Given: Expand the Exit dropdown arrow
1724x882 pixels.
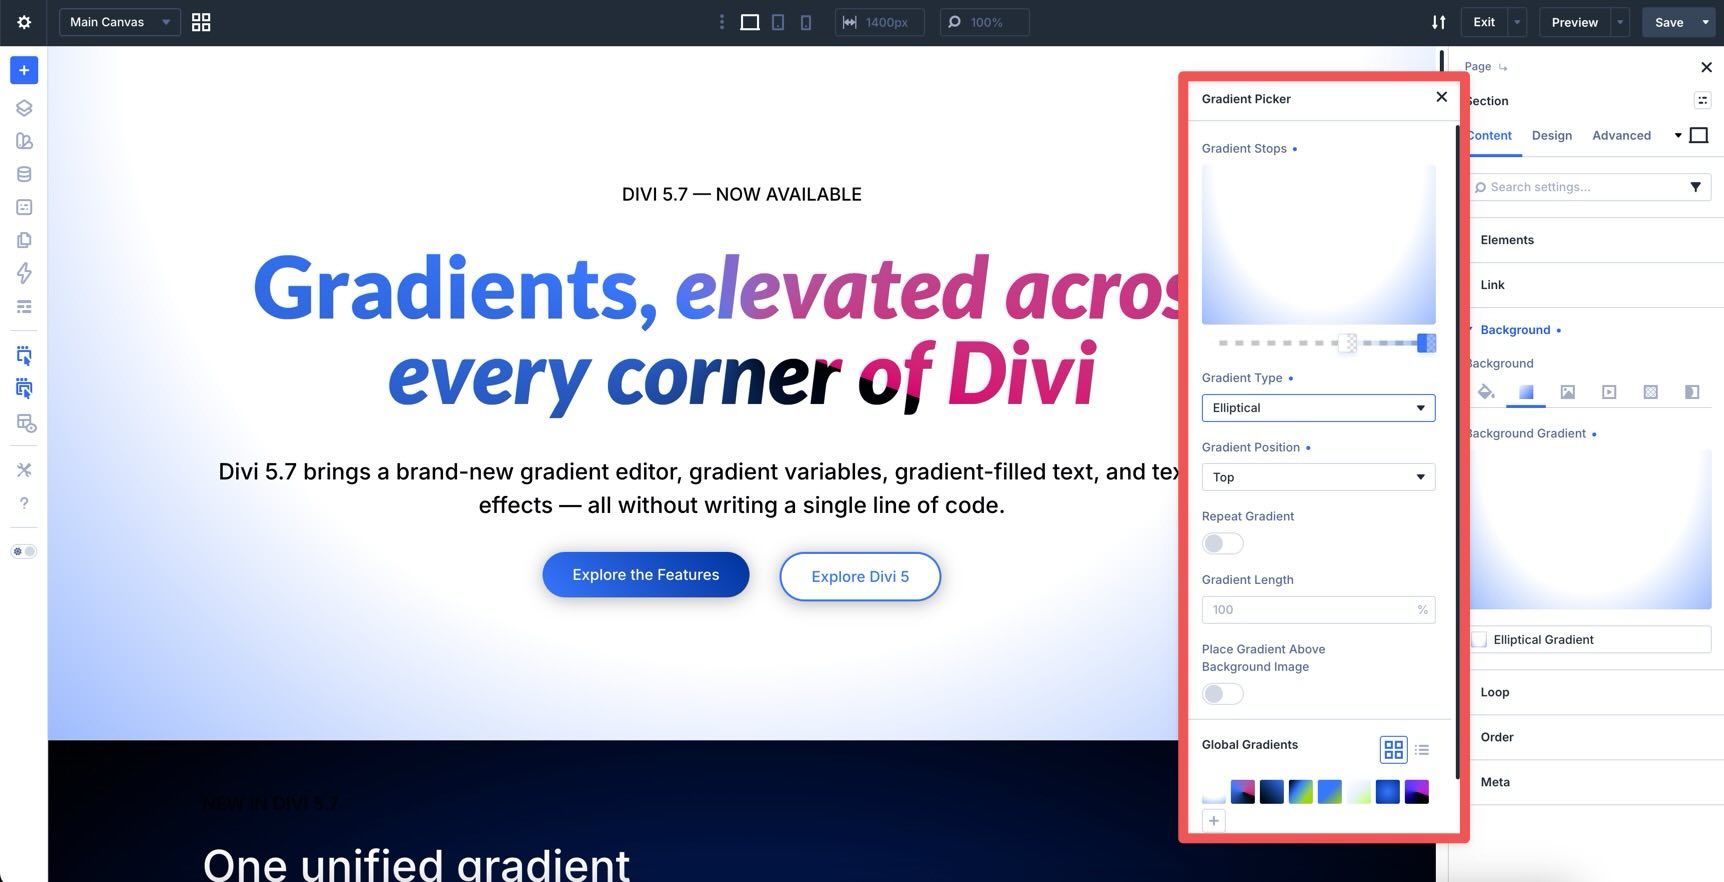Looking at the screenshot, I should tap(1517, 22).
